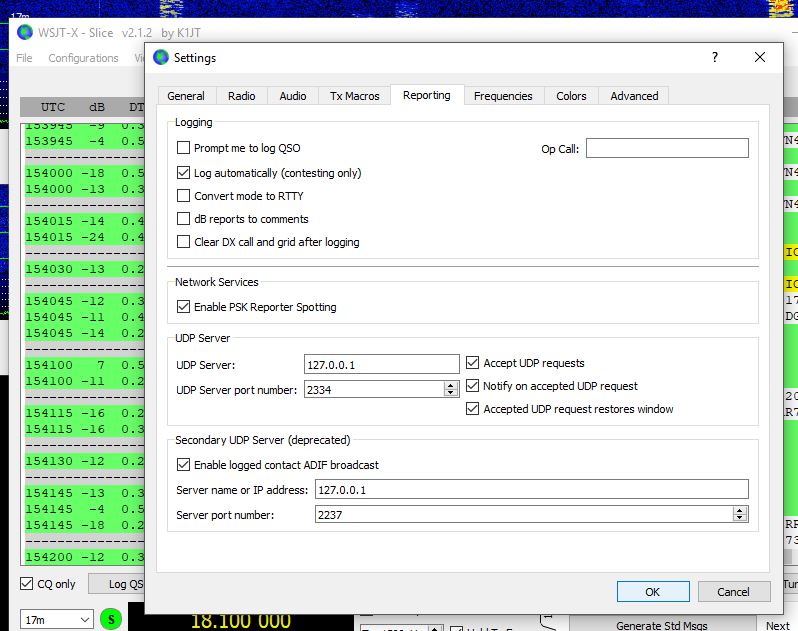Image resolution: width=798 pixels, height=631 pixels.
Task: Open Configurations menu in WSJT-X window
Action: [x=83, y=58]
